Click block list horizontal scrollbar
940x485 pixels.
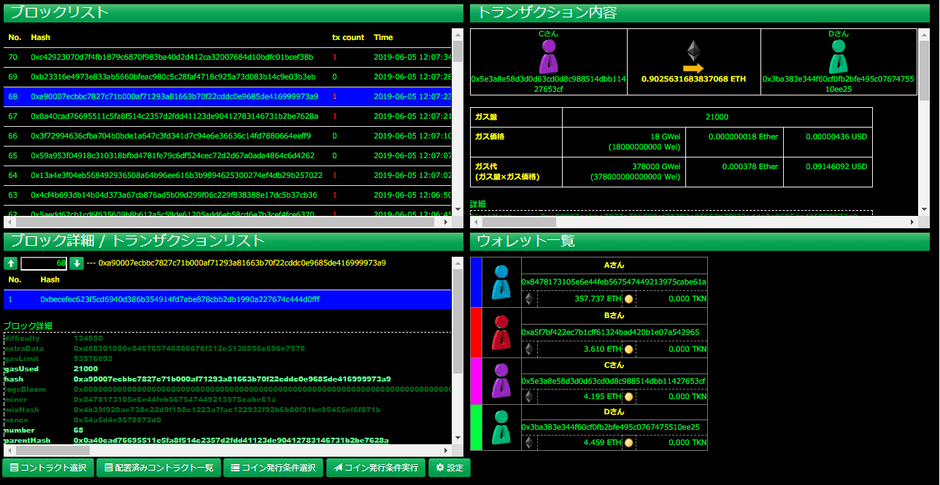click(228, 222)
